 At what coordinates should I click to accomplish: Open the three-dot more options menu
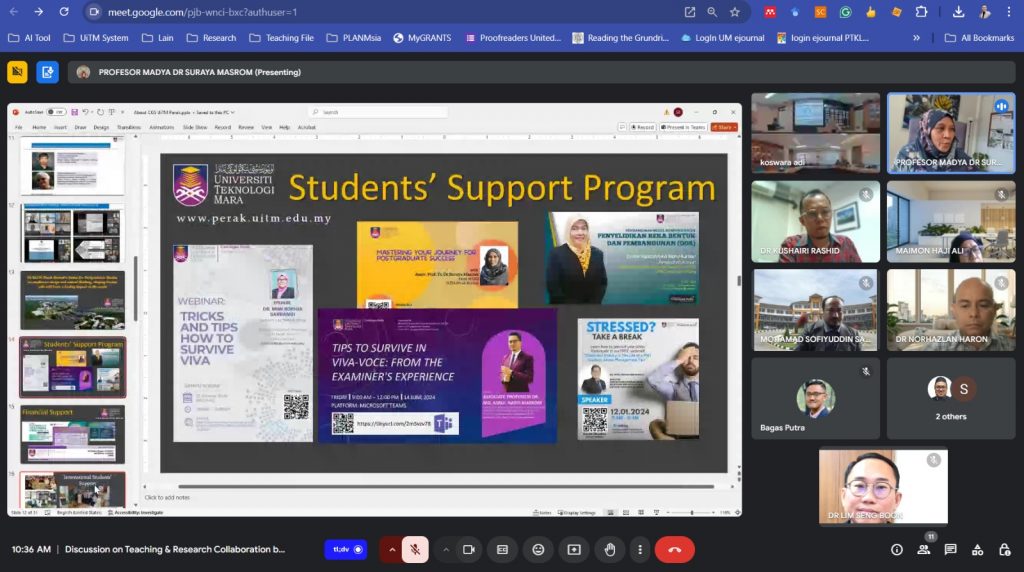pyautogui.click(x=641, y=549)
